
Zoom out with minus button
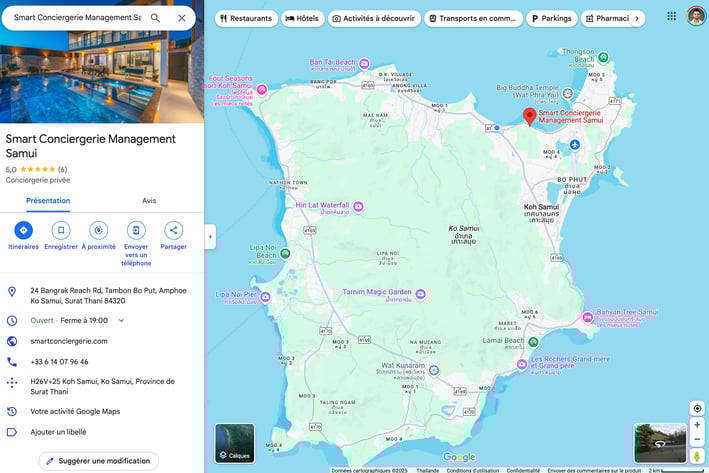coord(697,439)
